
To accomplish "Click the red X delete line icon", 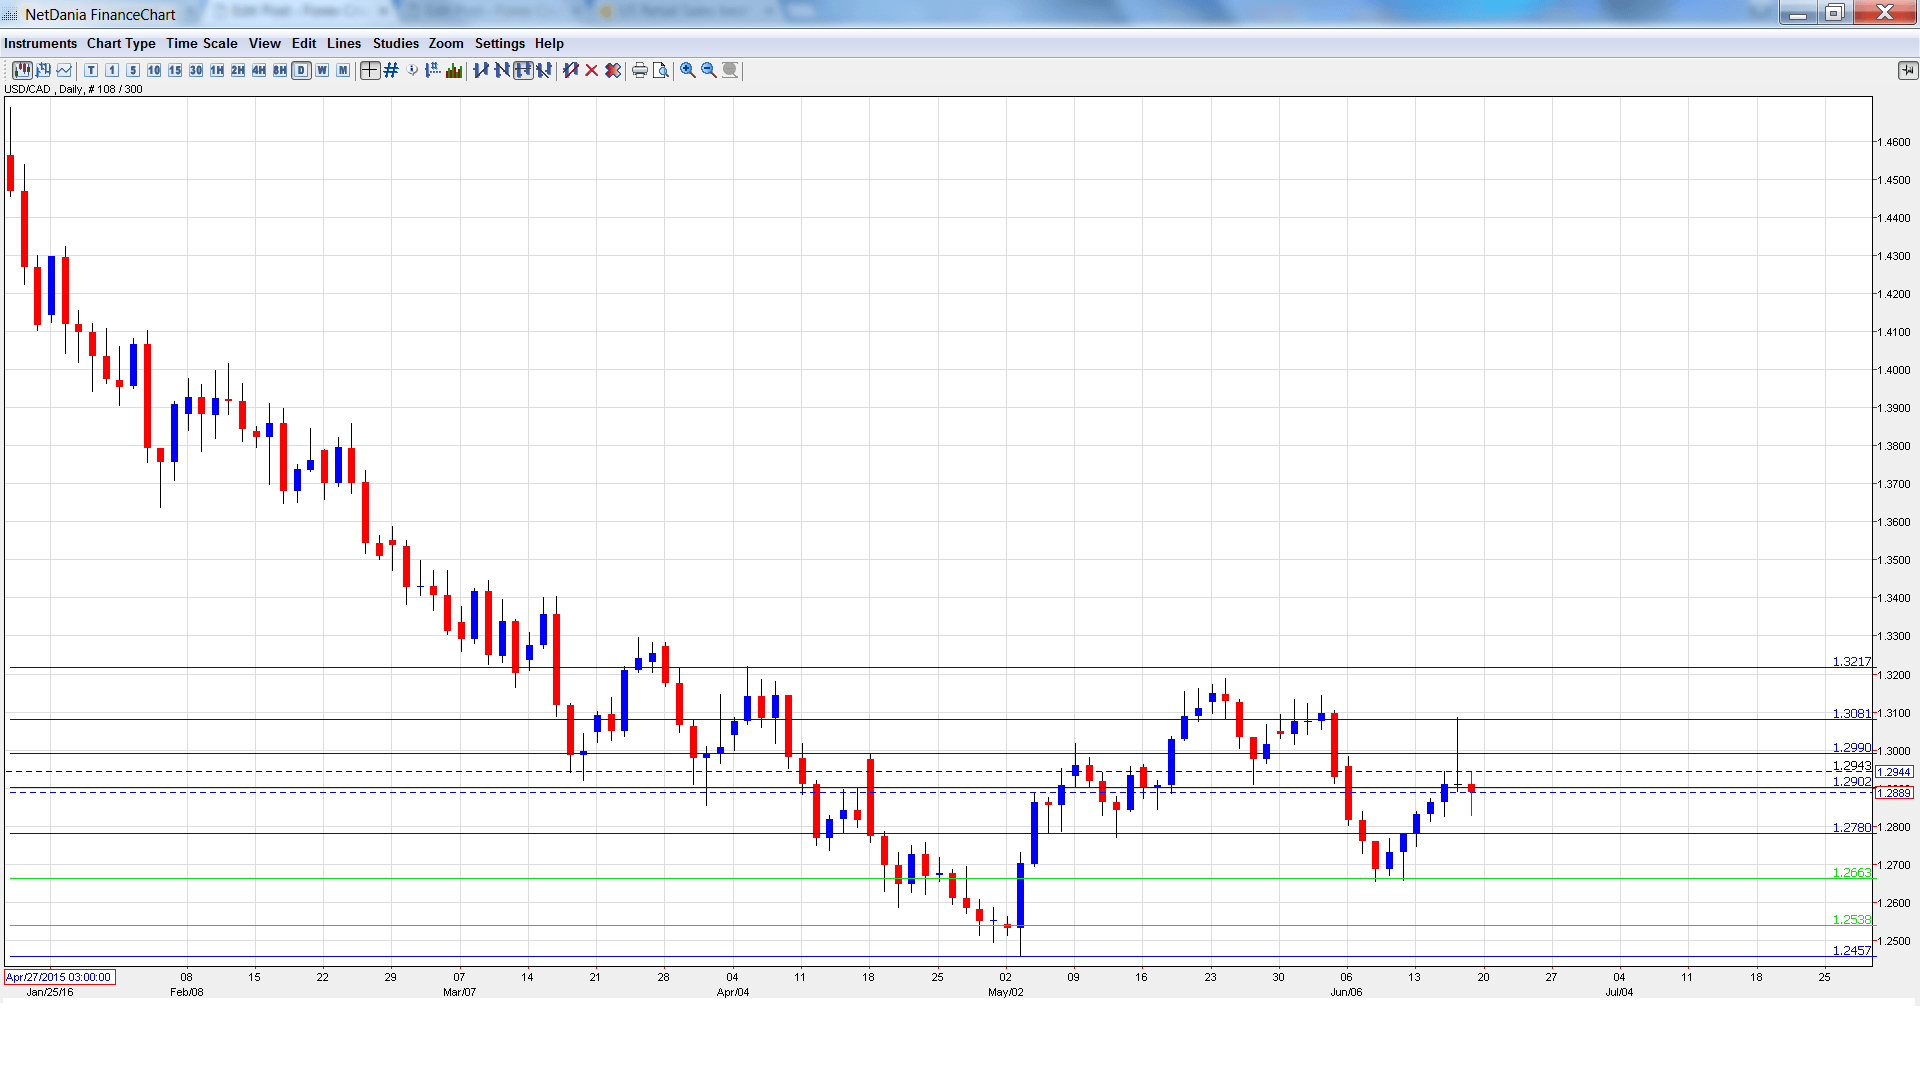I will 592,70.
